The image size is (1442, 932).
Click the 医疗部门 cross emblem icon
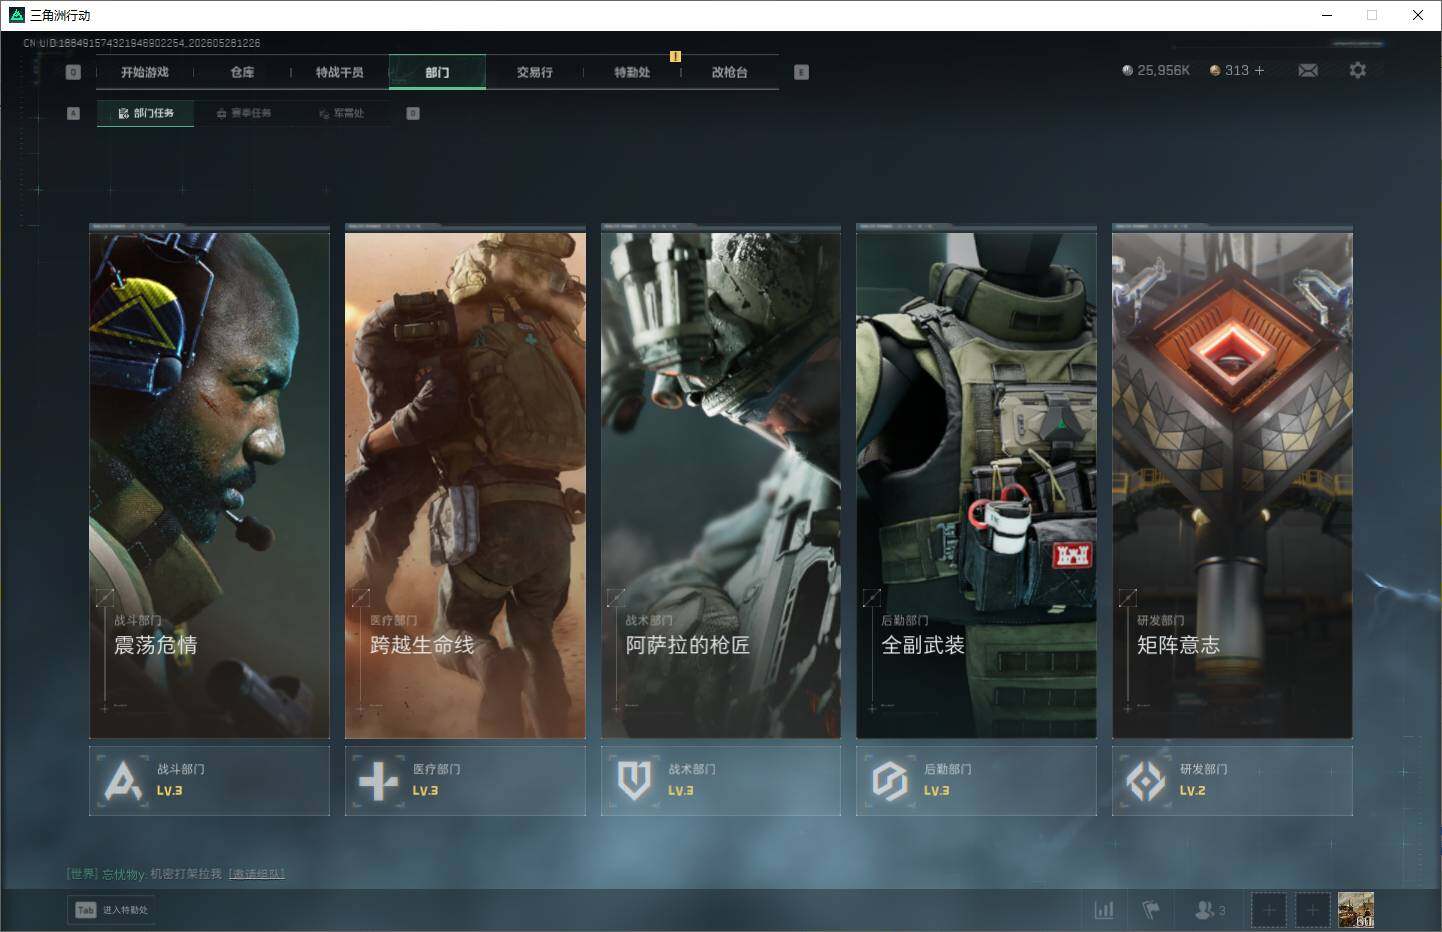pos(378,780)
